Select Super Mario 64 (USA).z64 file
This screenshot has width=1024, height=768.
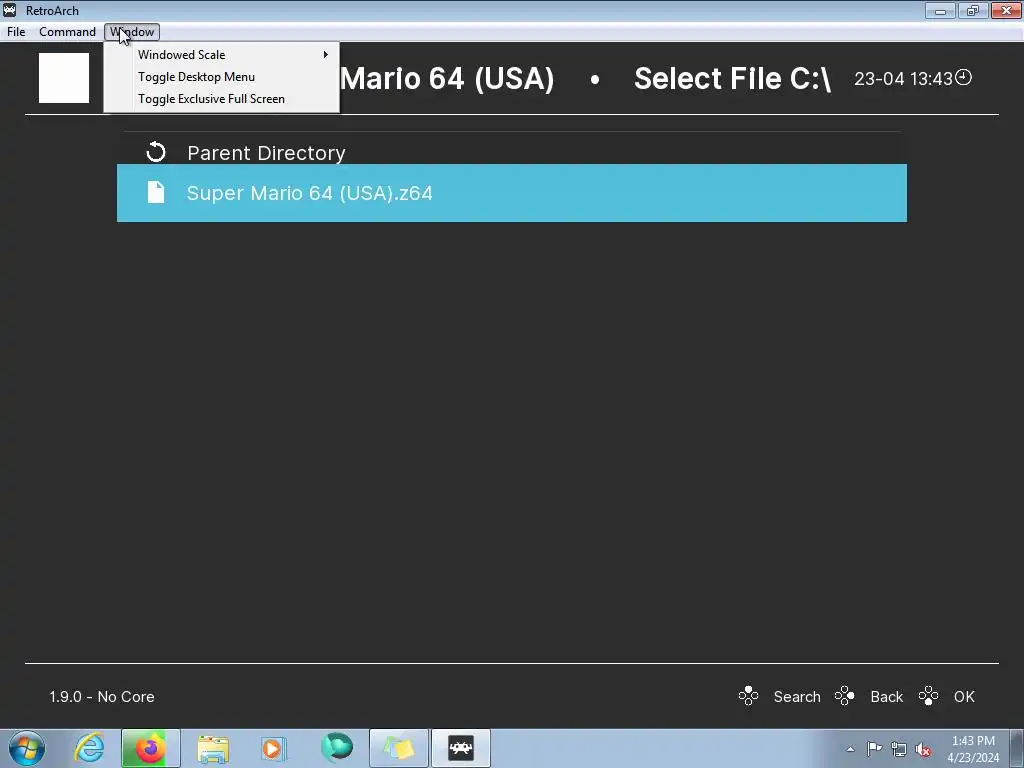pos(512,193)
